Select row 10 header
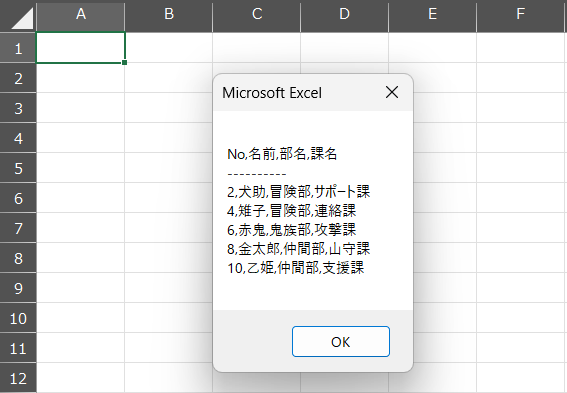The height and width of the screenshot is (393, 567). [x=18, y=318]
